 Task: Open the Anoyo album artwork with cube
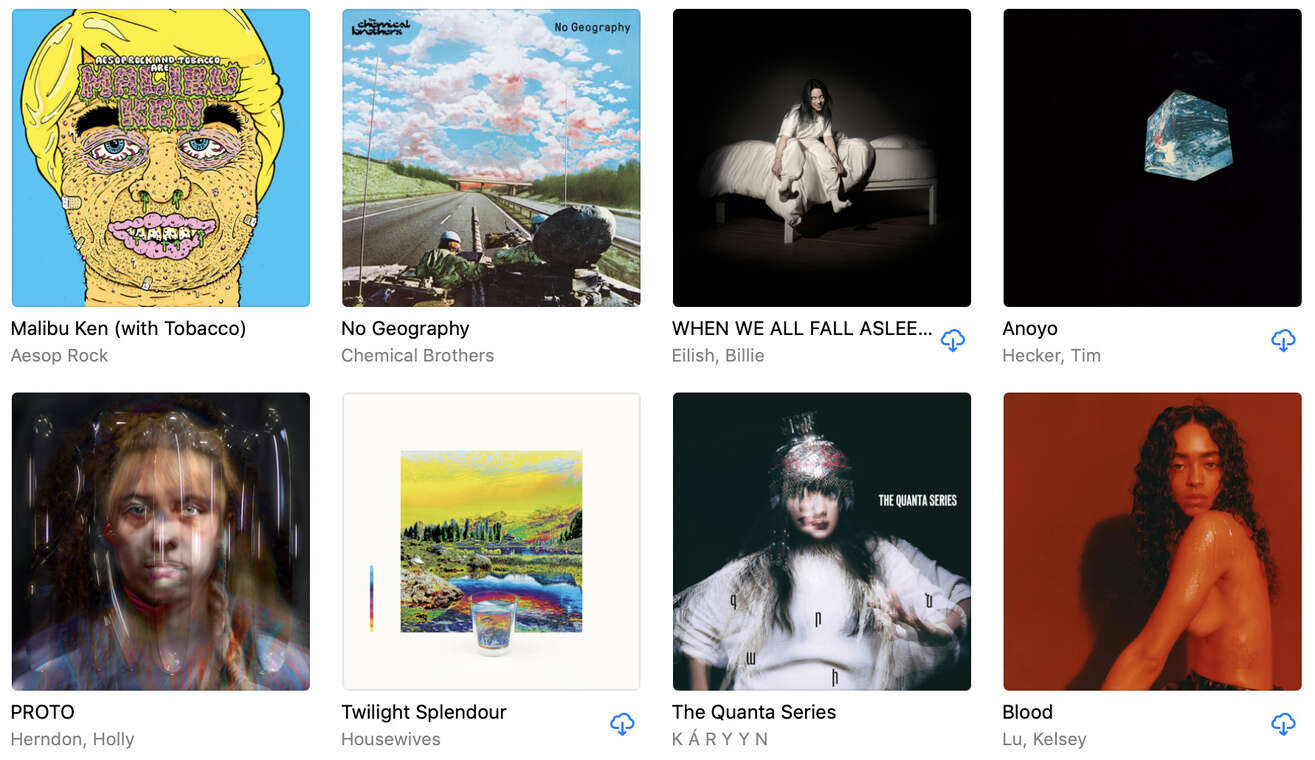tap(1152, 158)
